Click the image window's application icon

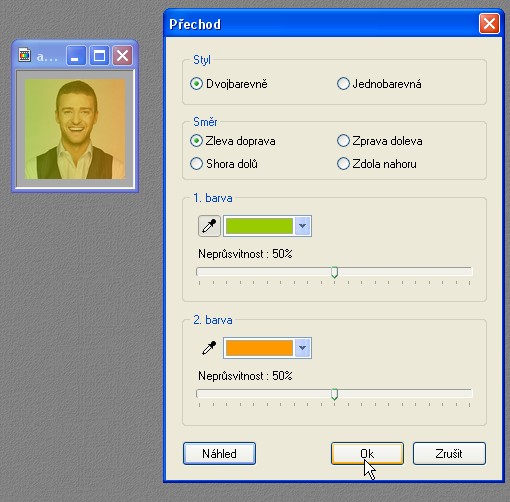click(24, 55)
